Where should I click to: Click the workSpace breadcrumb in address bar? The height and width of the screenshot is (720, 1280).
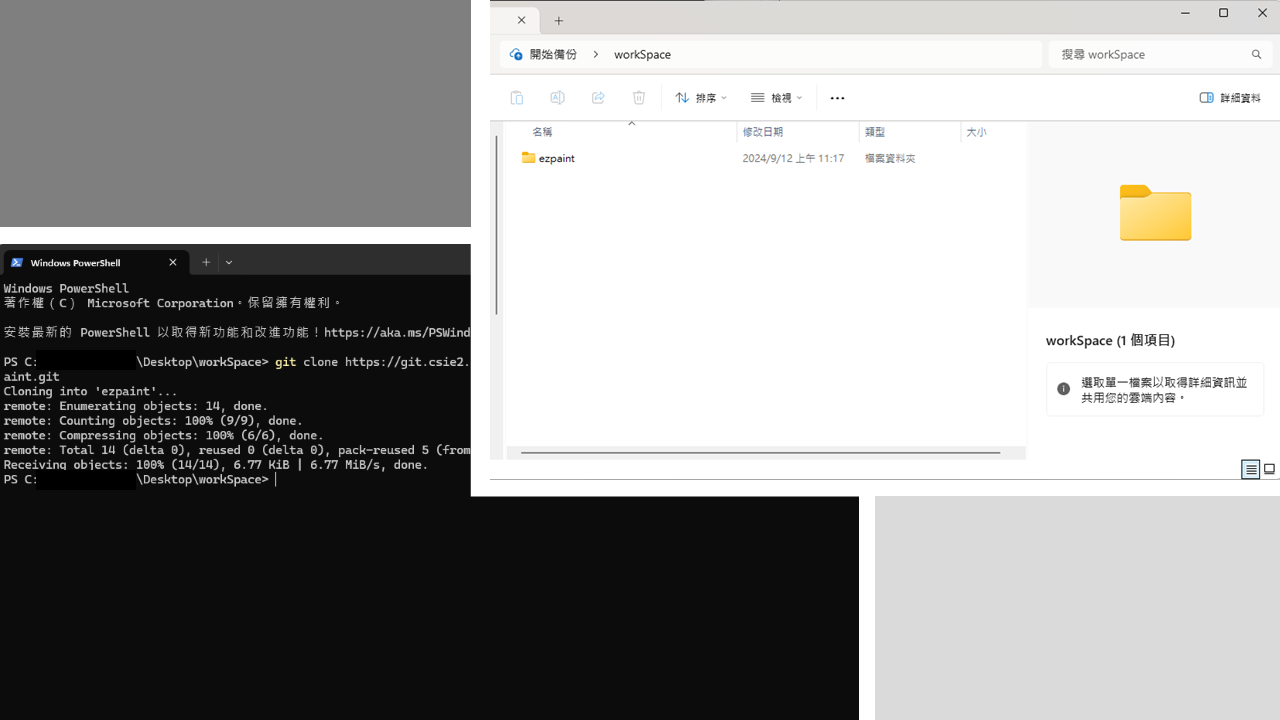(x=642, y=55)
